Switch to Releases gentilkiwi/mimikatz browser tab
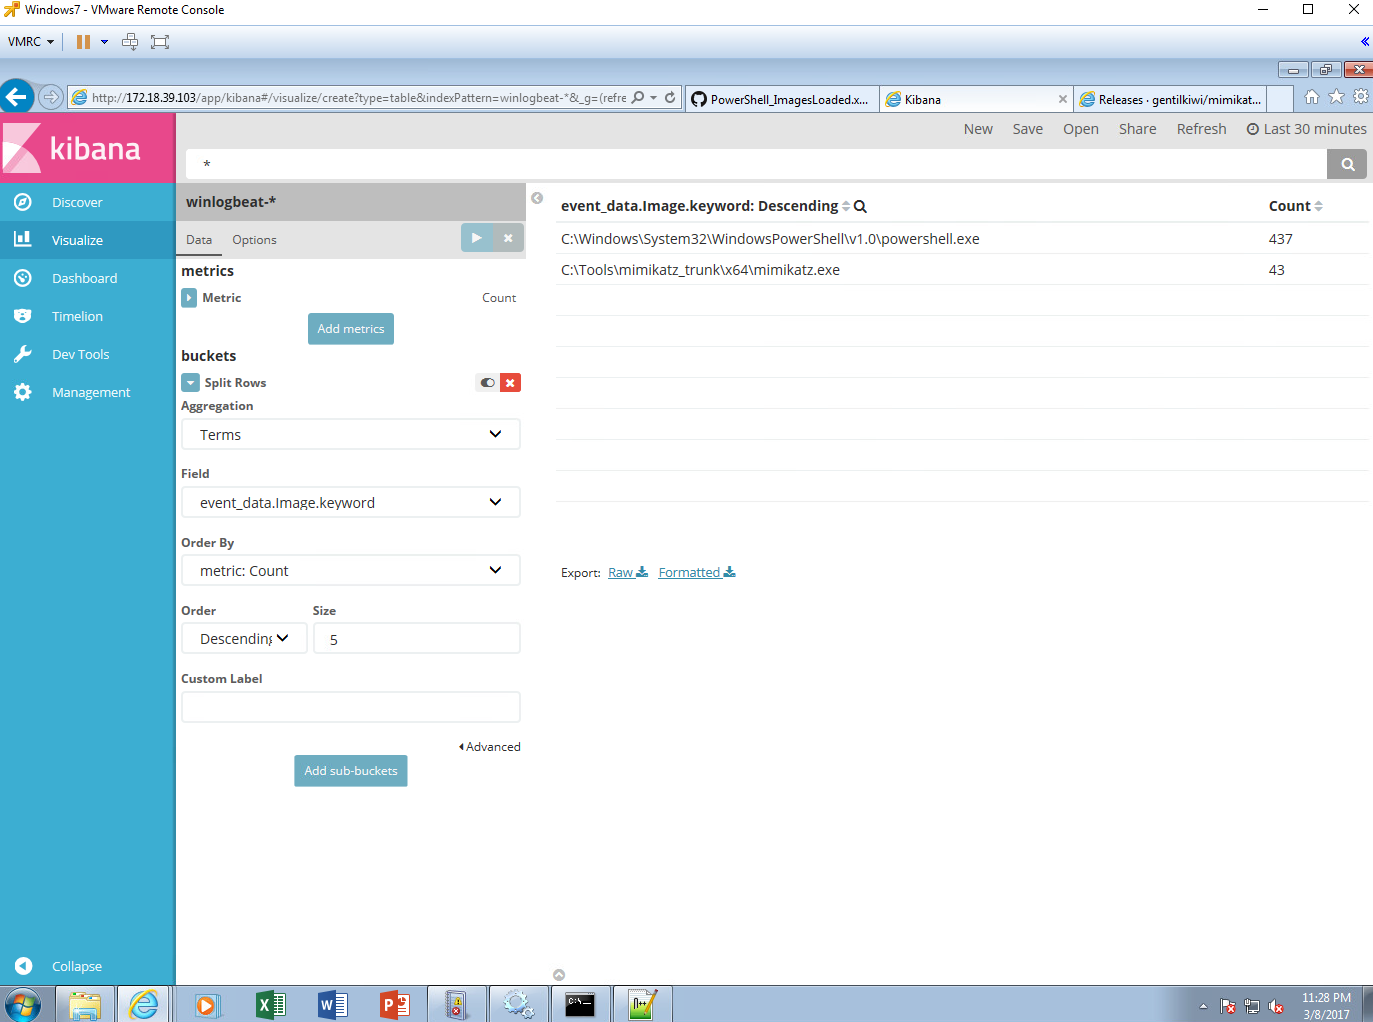Image resolution: width=1373 pixels, height=1022 pixels. point(1170,99)
